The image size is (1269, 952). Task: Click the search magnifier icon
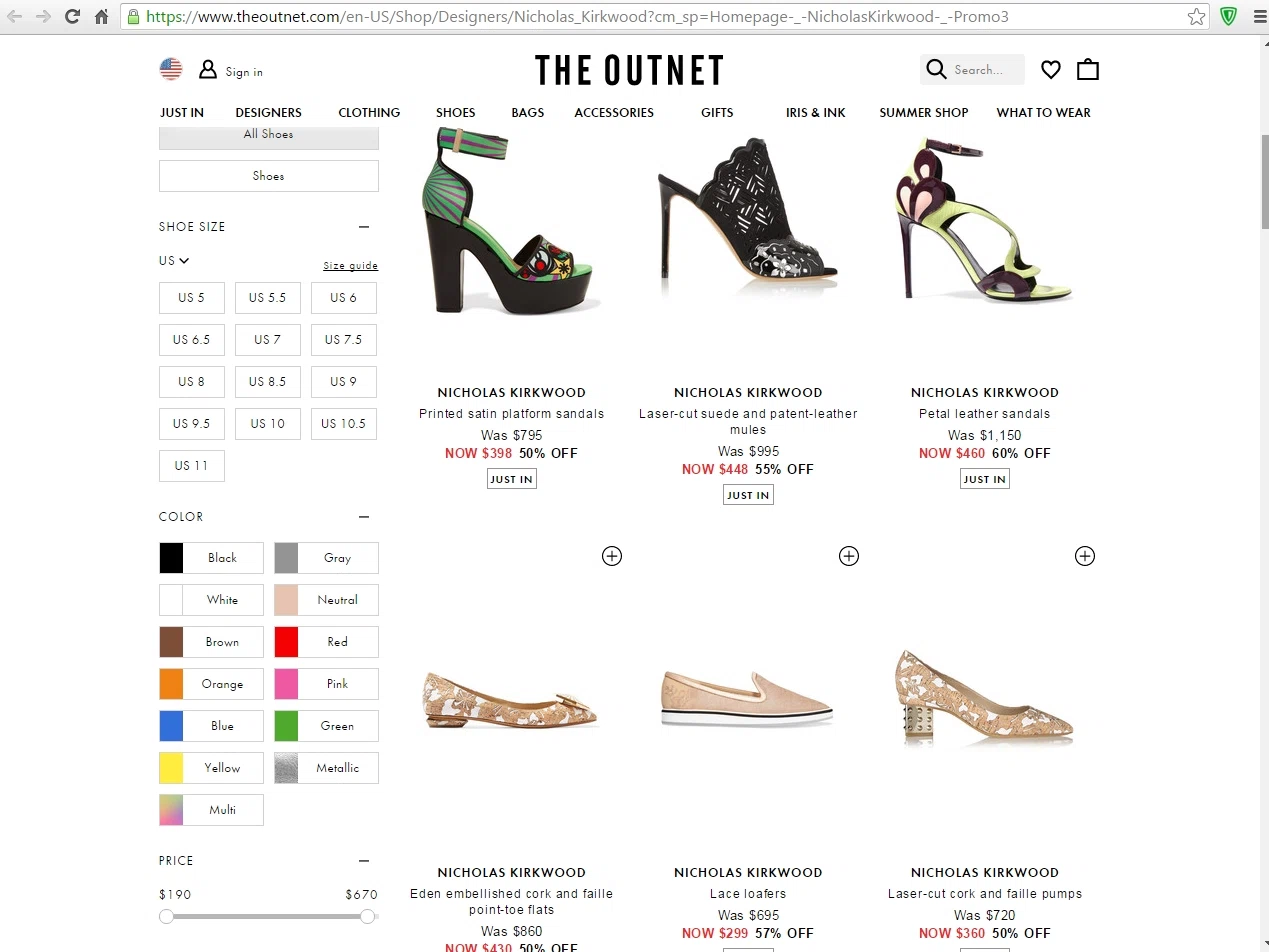pyautogui.click(x=936, y=69)
